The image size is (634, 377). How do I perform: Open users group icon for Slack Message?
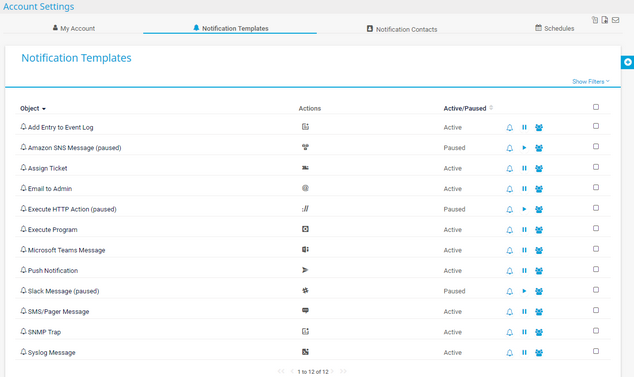pos(539,291)
